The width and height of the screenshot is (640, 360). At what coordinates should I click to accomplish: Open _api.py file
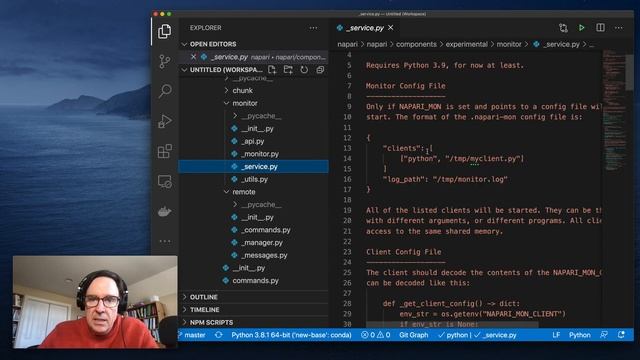click(253, 141)
